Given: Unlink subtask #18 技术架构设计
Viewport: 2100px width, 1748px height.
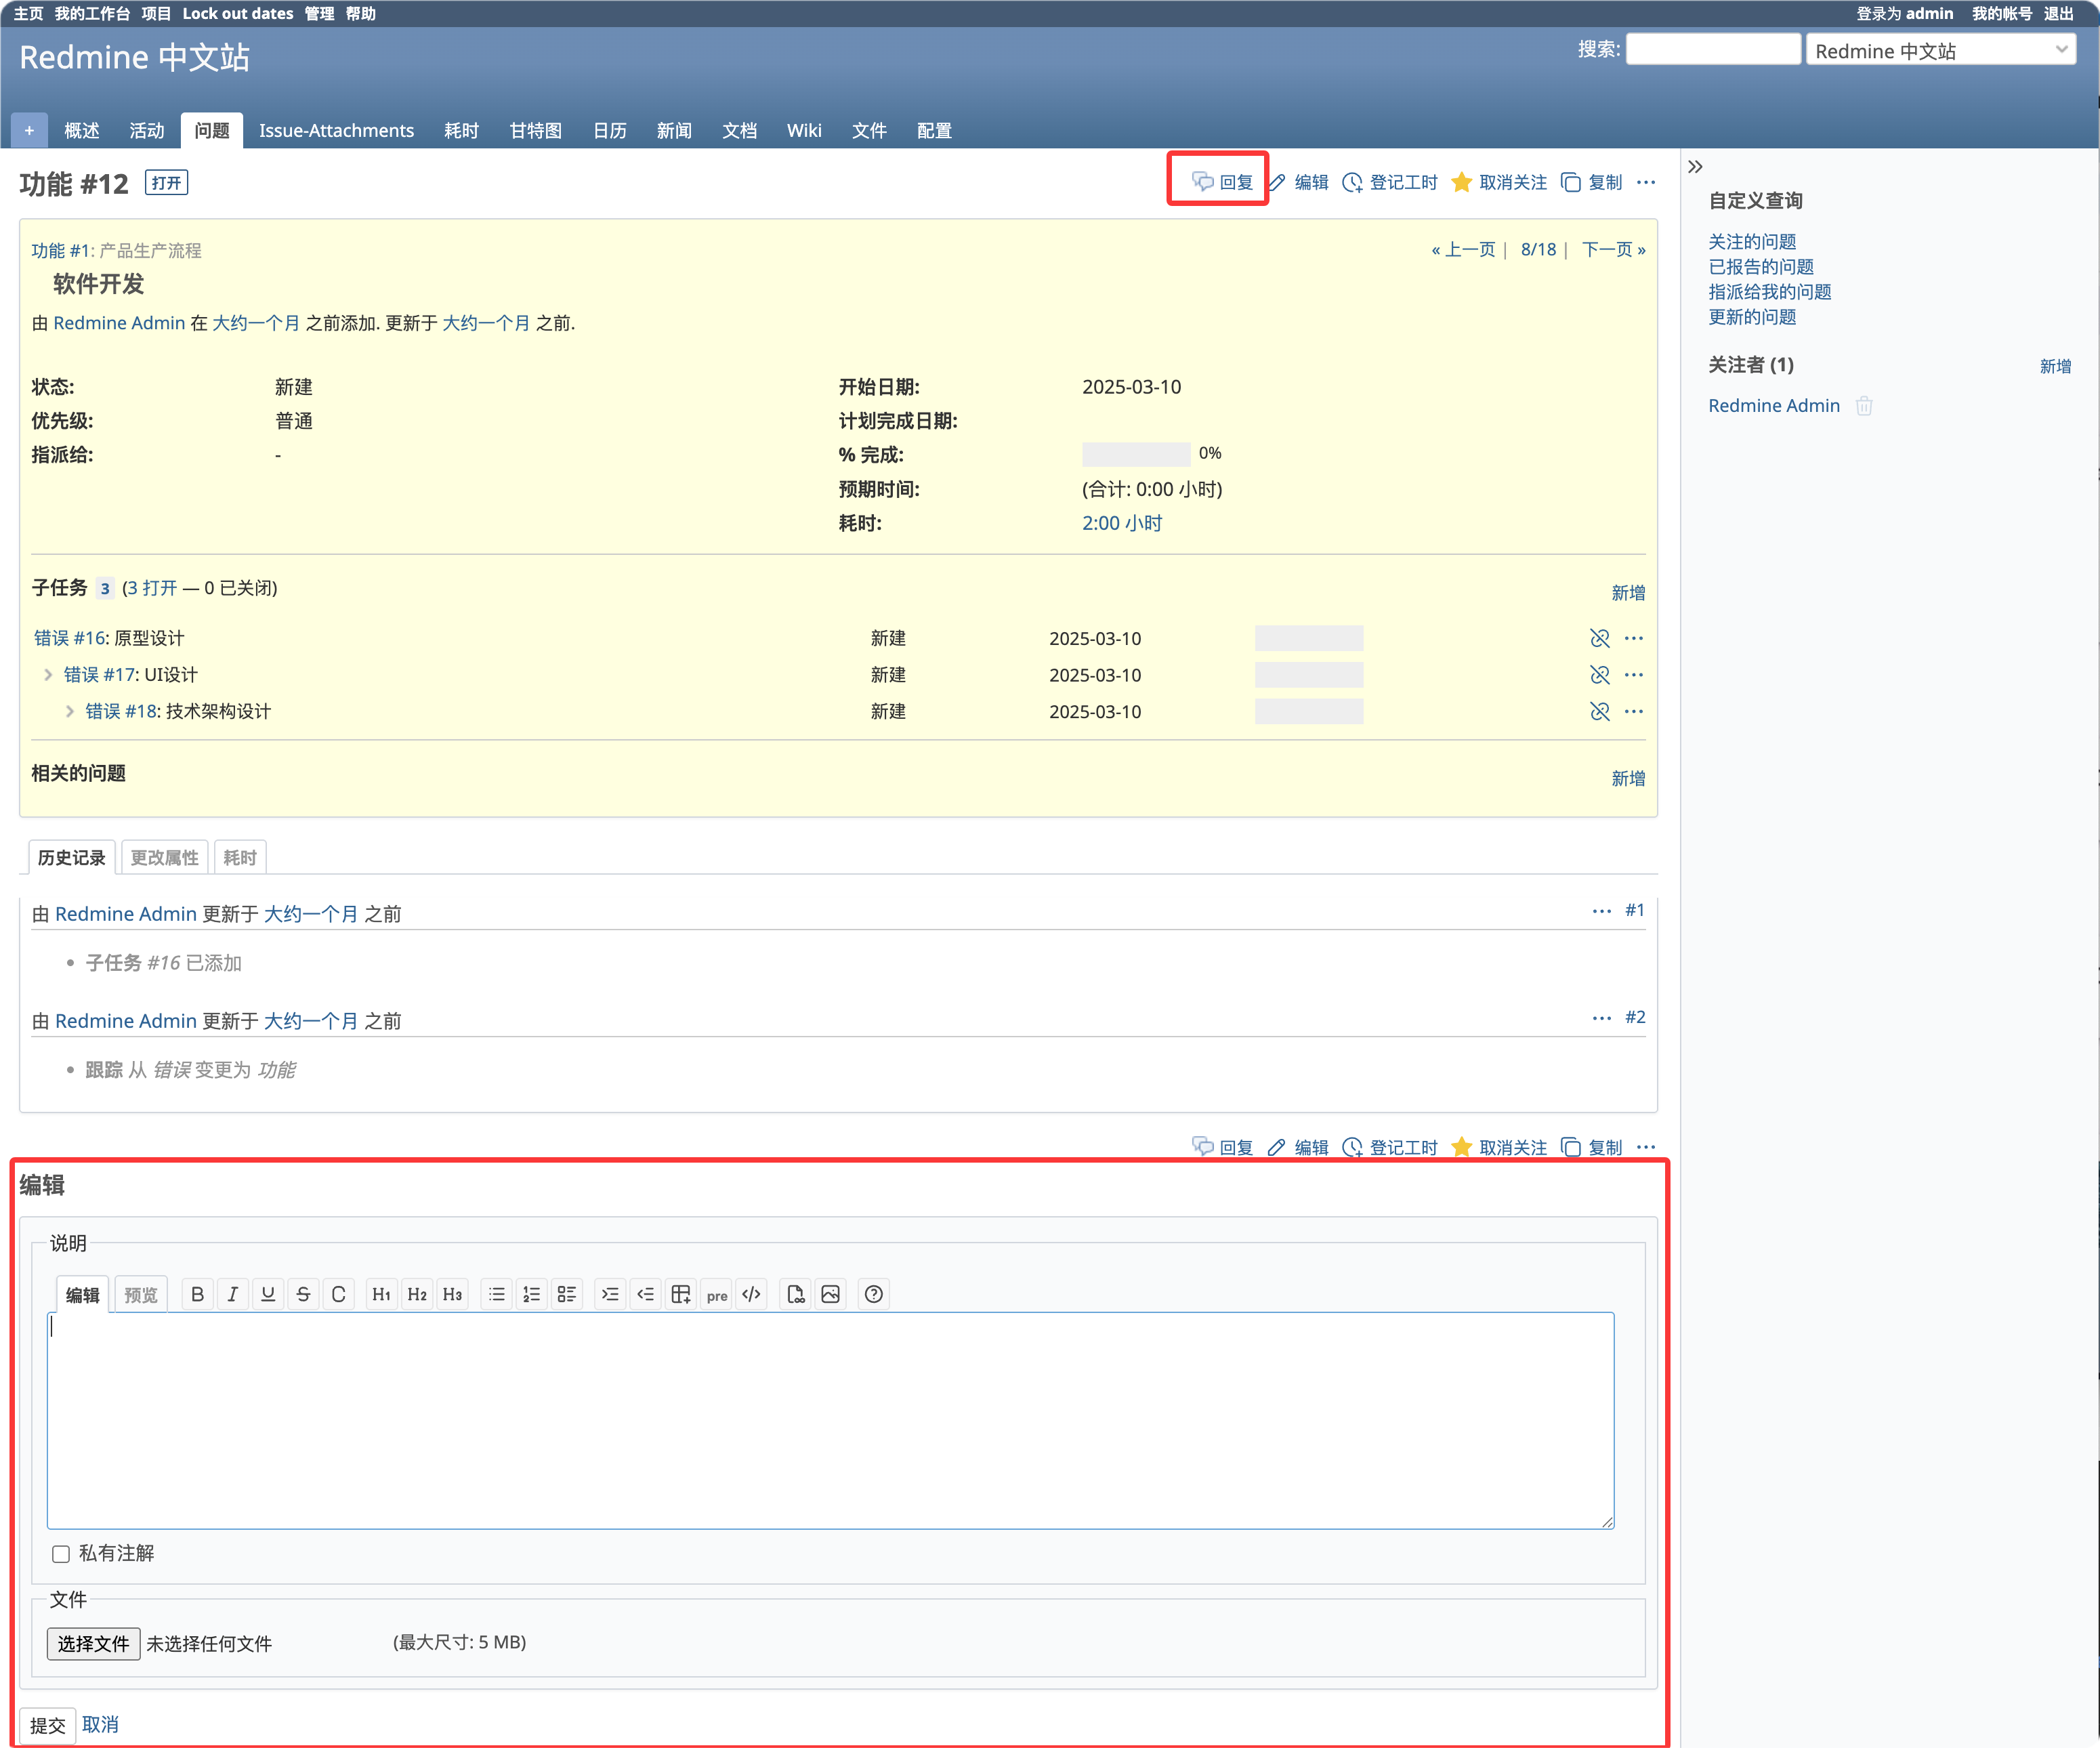Looking at the screenshot, I should click(x=1599, y=711).
